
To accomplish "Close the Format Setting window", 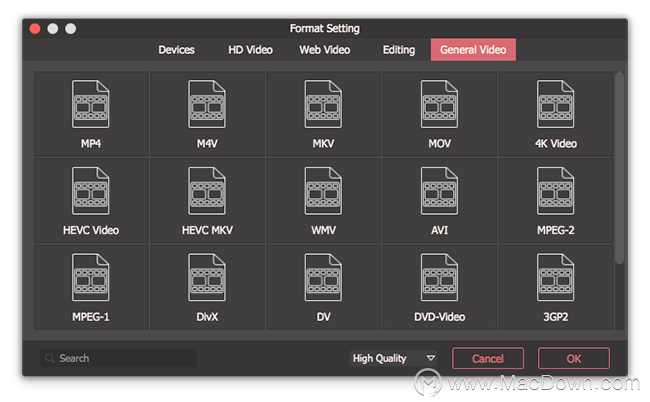I will point(35,29).
